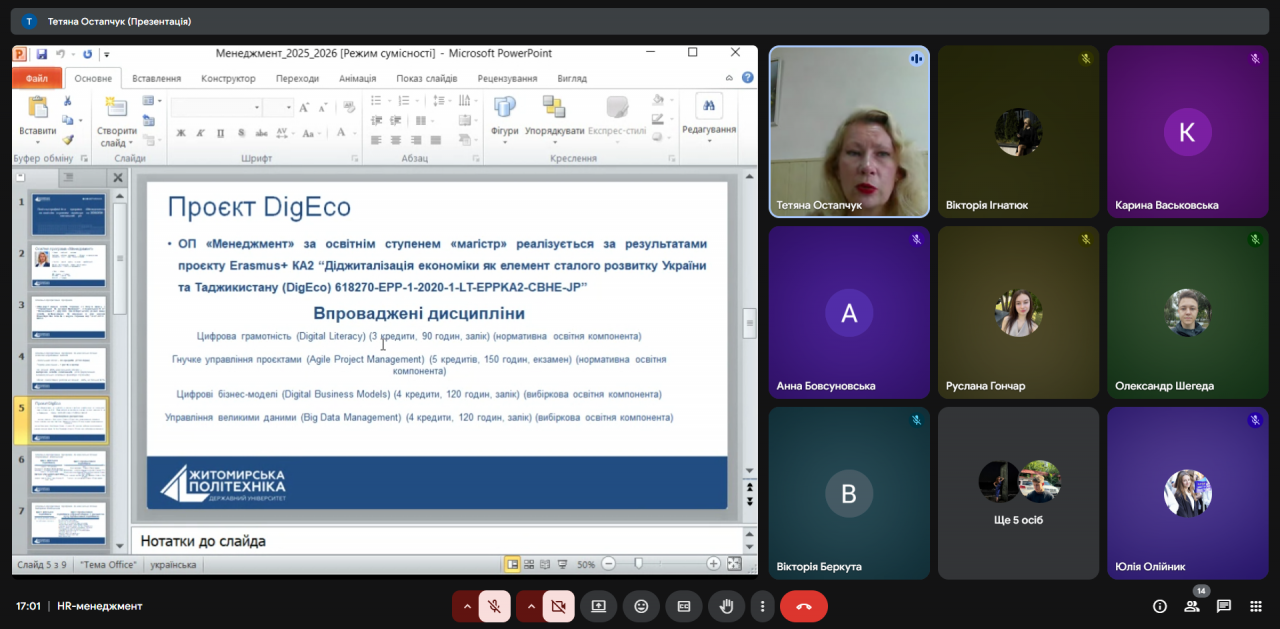The width and height of the screenshot is (1280, 629).
Task: Open more options three-dot menu
Action: pyautogui.click(x=763, y=606)
